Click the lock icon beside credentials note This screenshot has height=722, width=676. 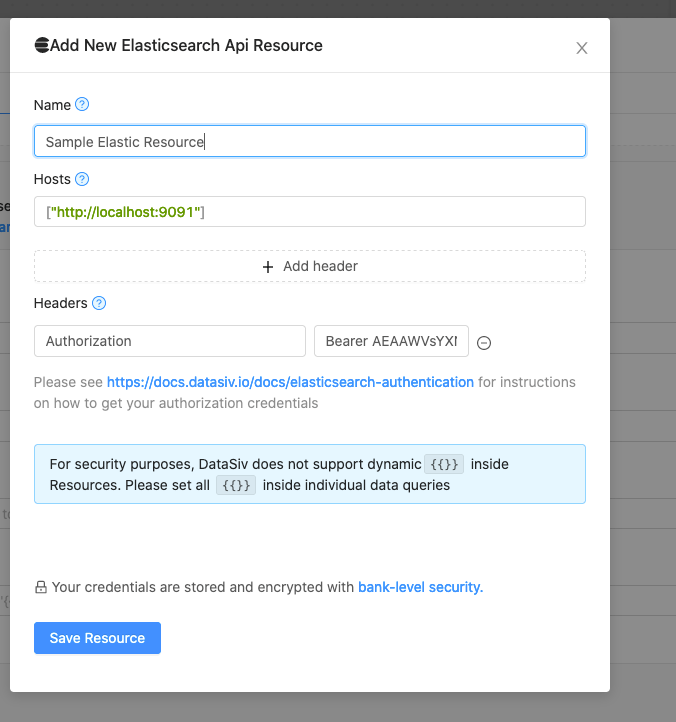tap(41, 587)
